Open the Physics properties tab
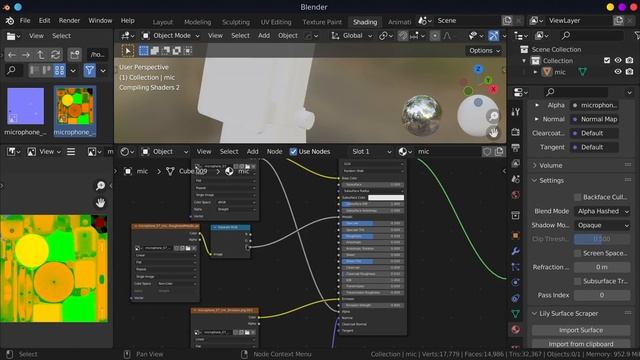This screenshot has height=360, width=640. coord(516,282)
